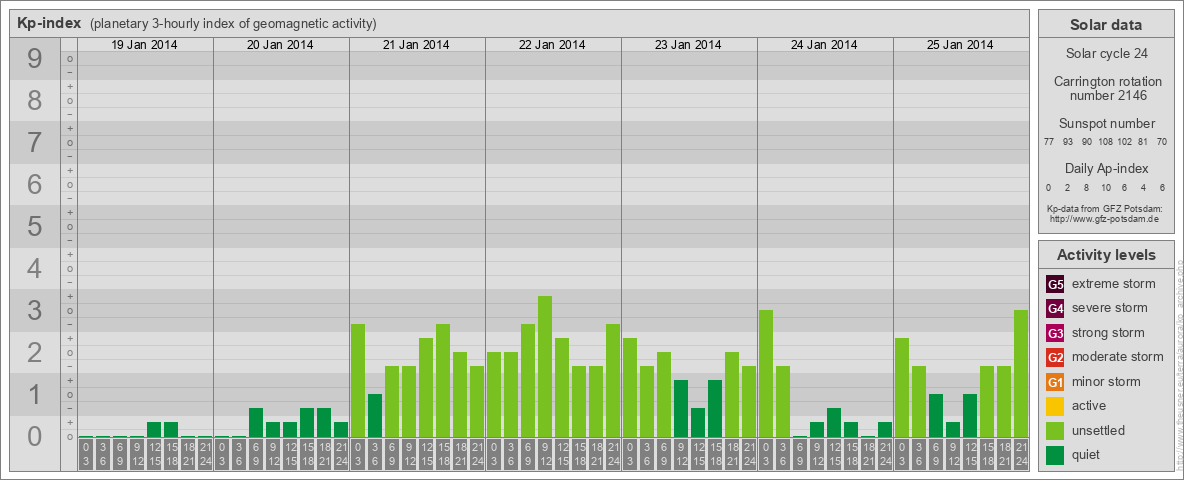The height and width of the screenshot is (480, 1184).
Task: Click the 22 Jan 9-12 time label
Action: click(544, 454)
